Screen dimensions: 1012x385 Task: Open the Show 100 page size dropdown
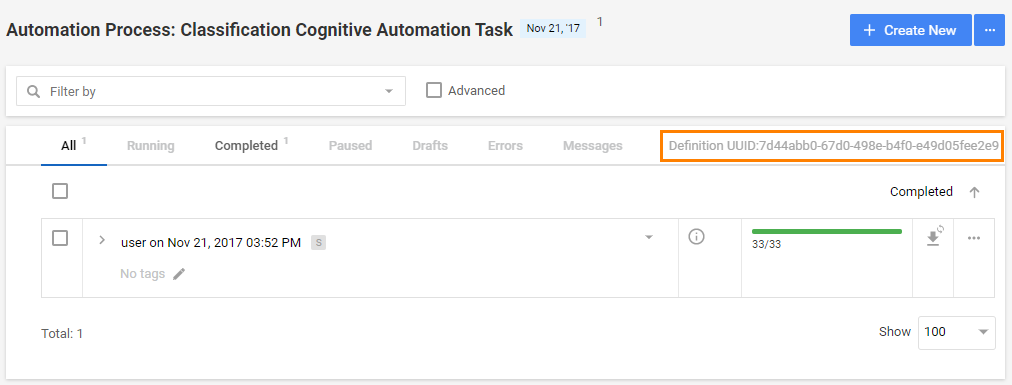[956, 332]
